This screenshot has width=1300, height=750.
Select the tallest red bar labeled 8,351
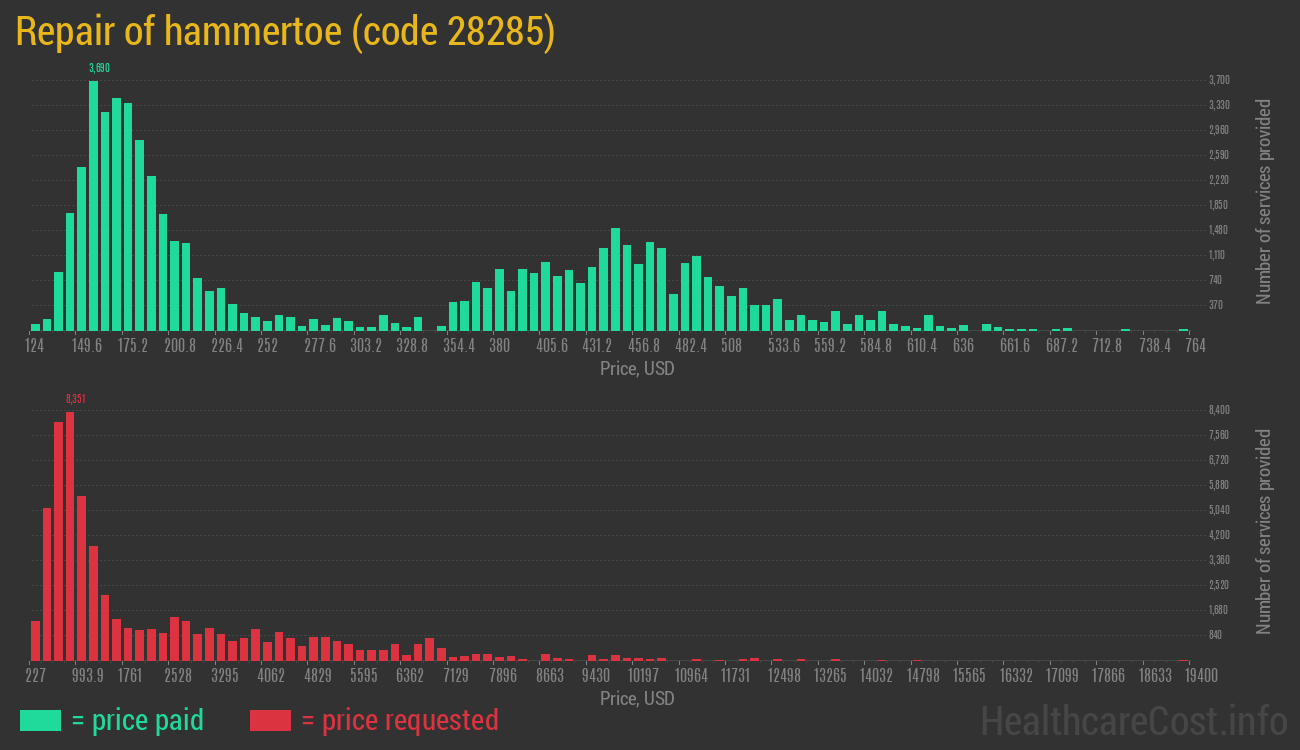tap(70, 535)
